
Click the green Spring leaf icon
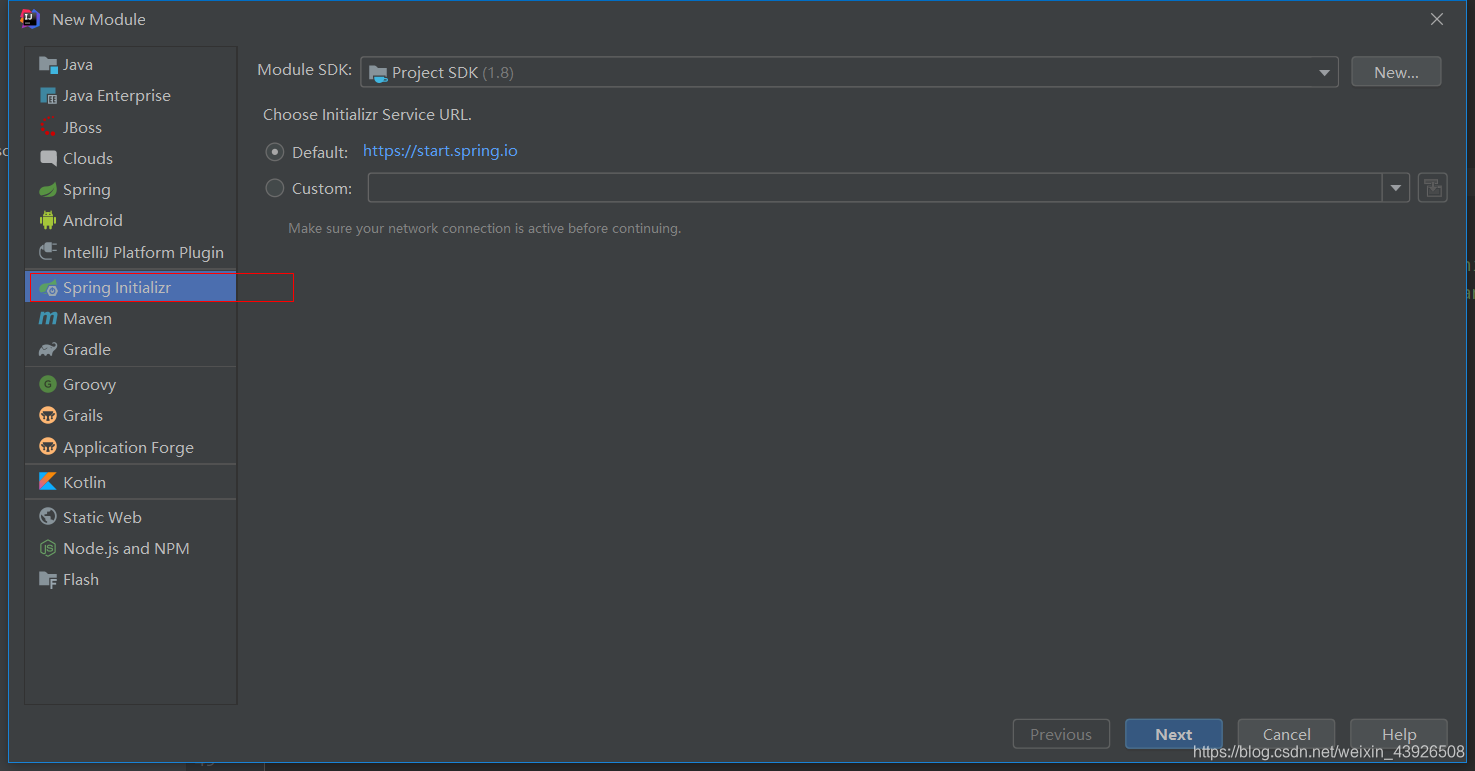(48, 190)
